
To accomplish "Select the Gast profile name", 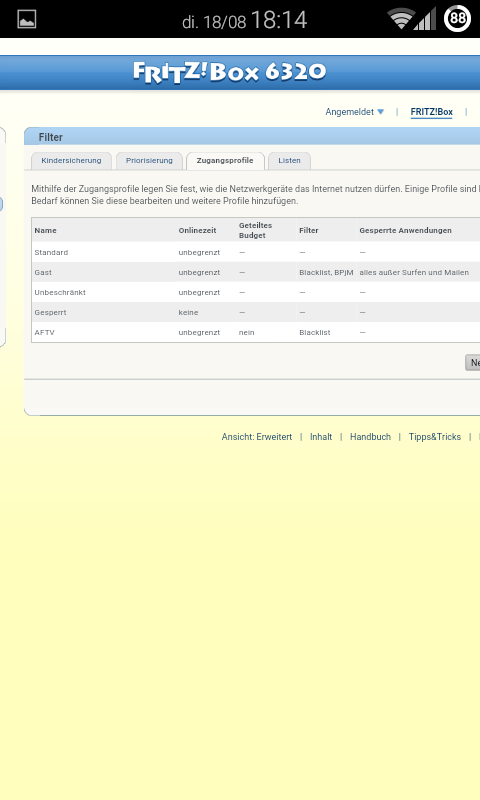I will [43, 272].
